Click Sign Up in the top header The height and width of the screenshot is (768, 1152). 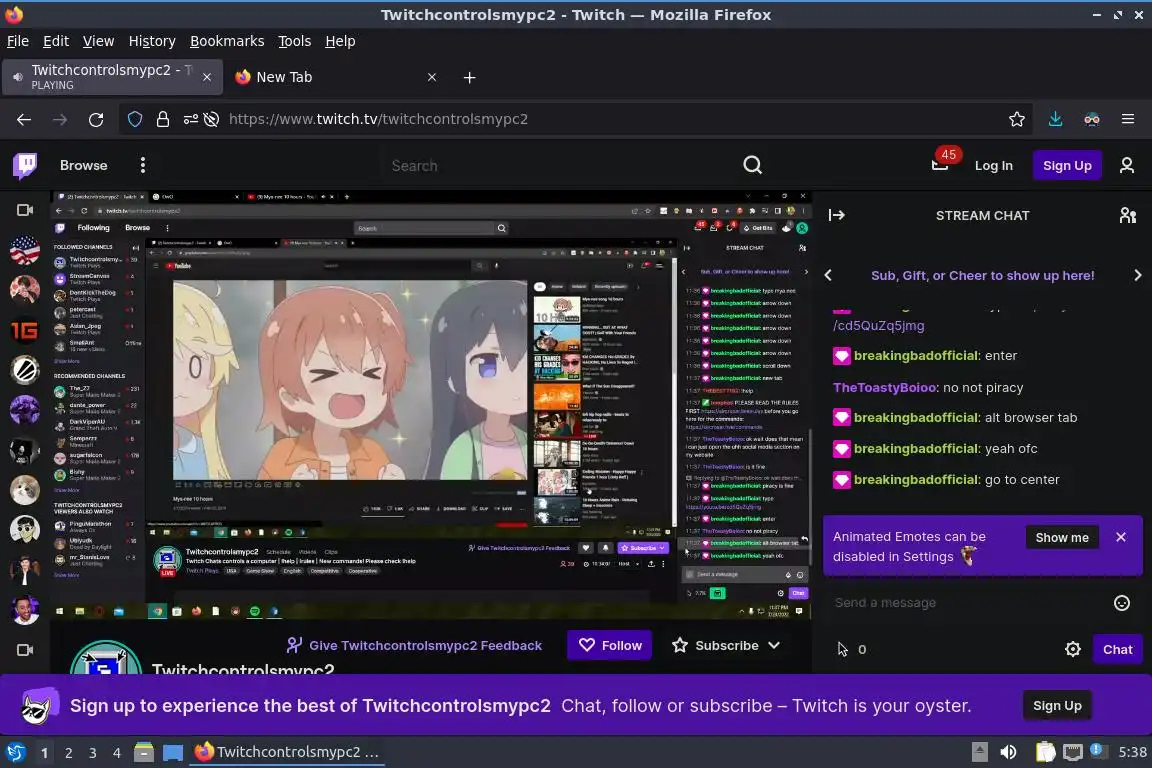tap(1067, 165)
